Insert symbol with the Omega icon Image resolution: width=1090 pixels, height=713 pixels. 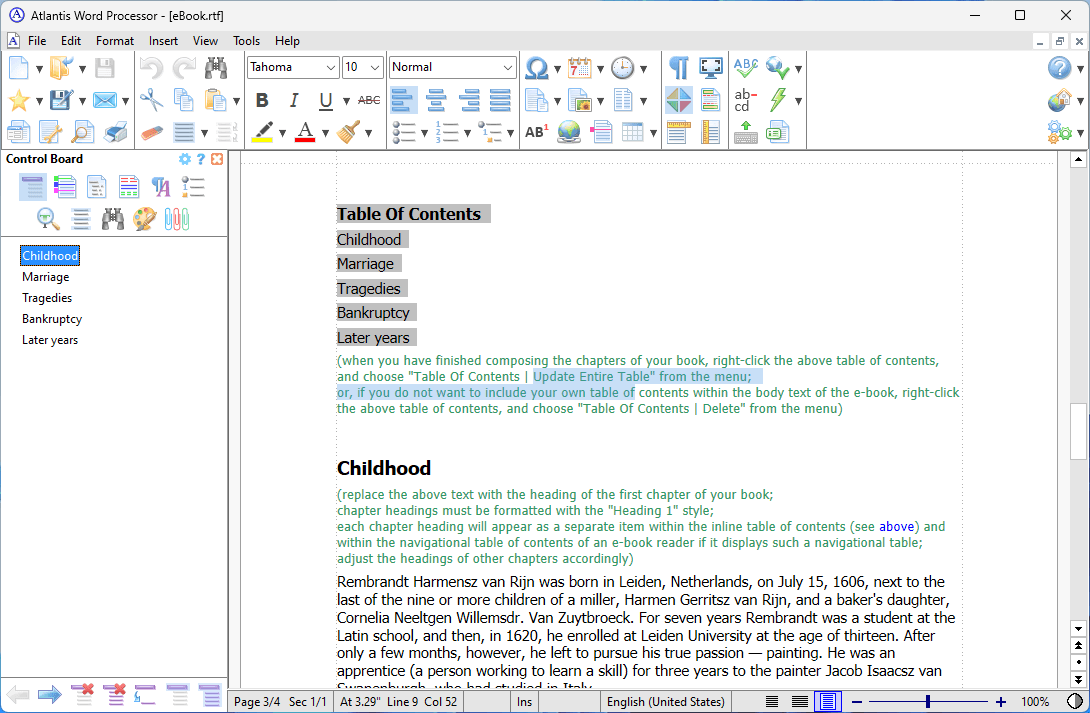point(537,67)
